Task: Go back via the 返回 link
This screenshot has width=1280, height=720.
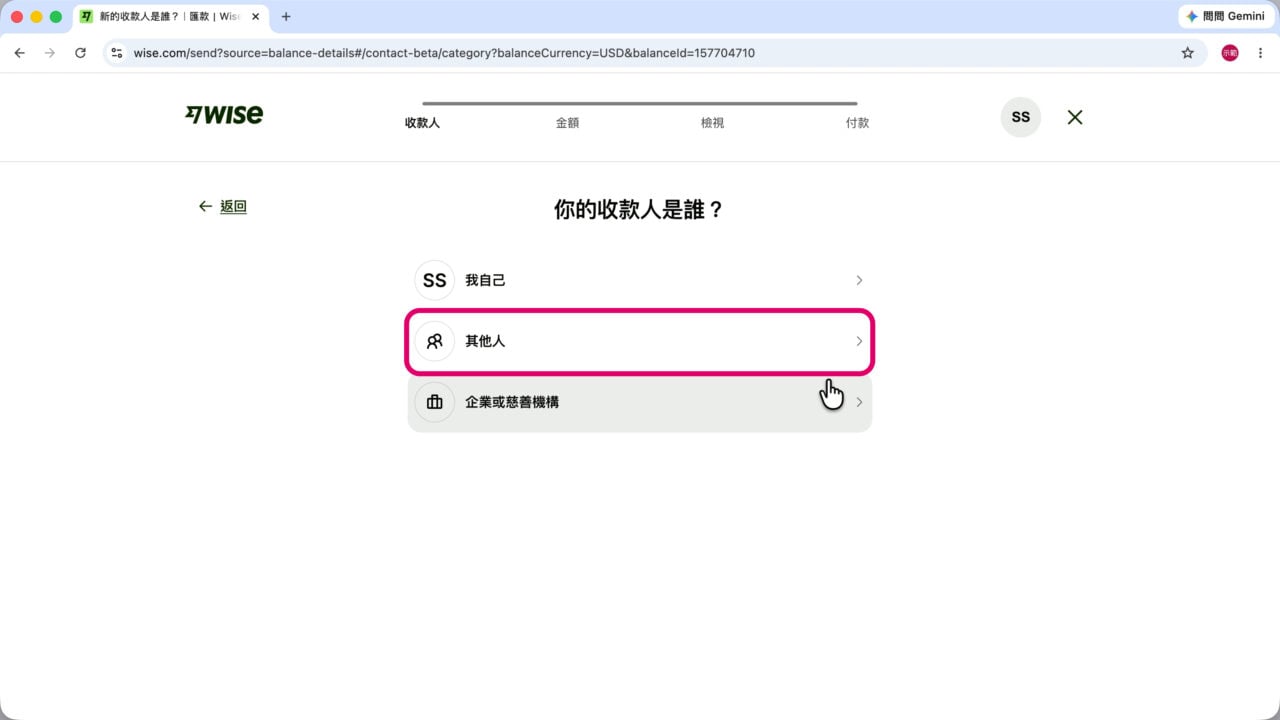Action: tap(233, 206)
